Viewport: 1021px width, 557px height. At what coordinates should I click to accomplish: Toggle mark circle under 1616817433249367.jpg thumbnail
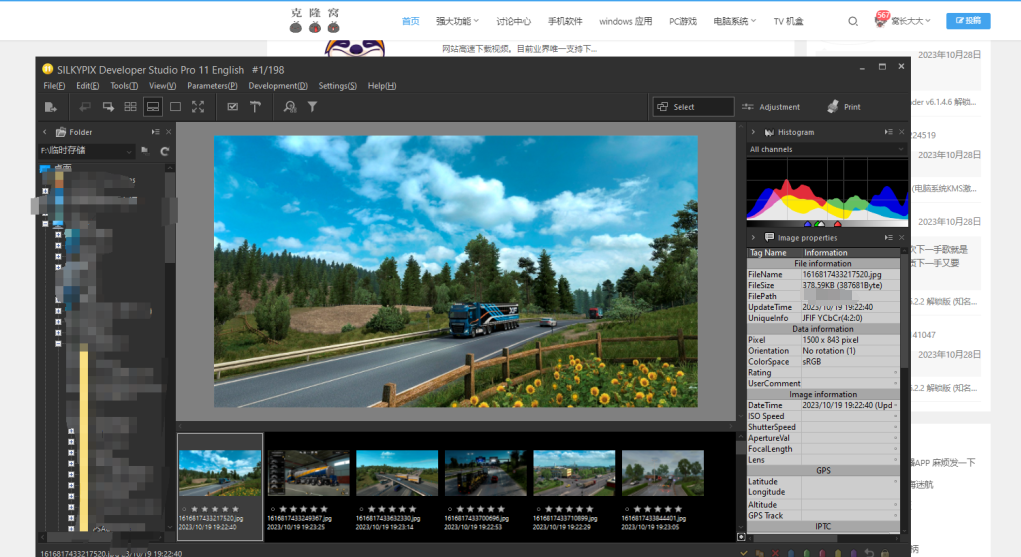(273, 509)
